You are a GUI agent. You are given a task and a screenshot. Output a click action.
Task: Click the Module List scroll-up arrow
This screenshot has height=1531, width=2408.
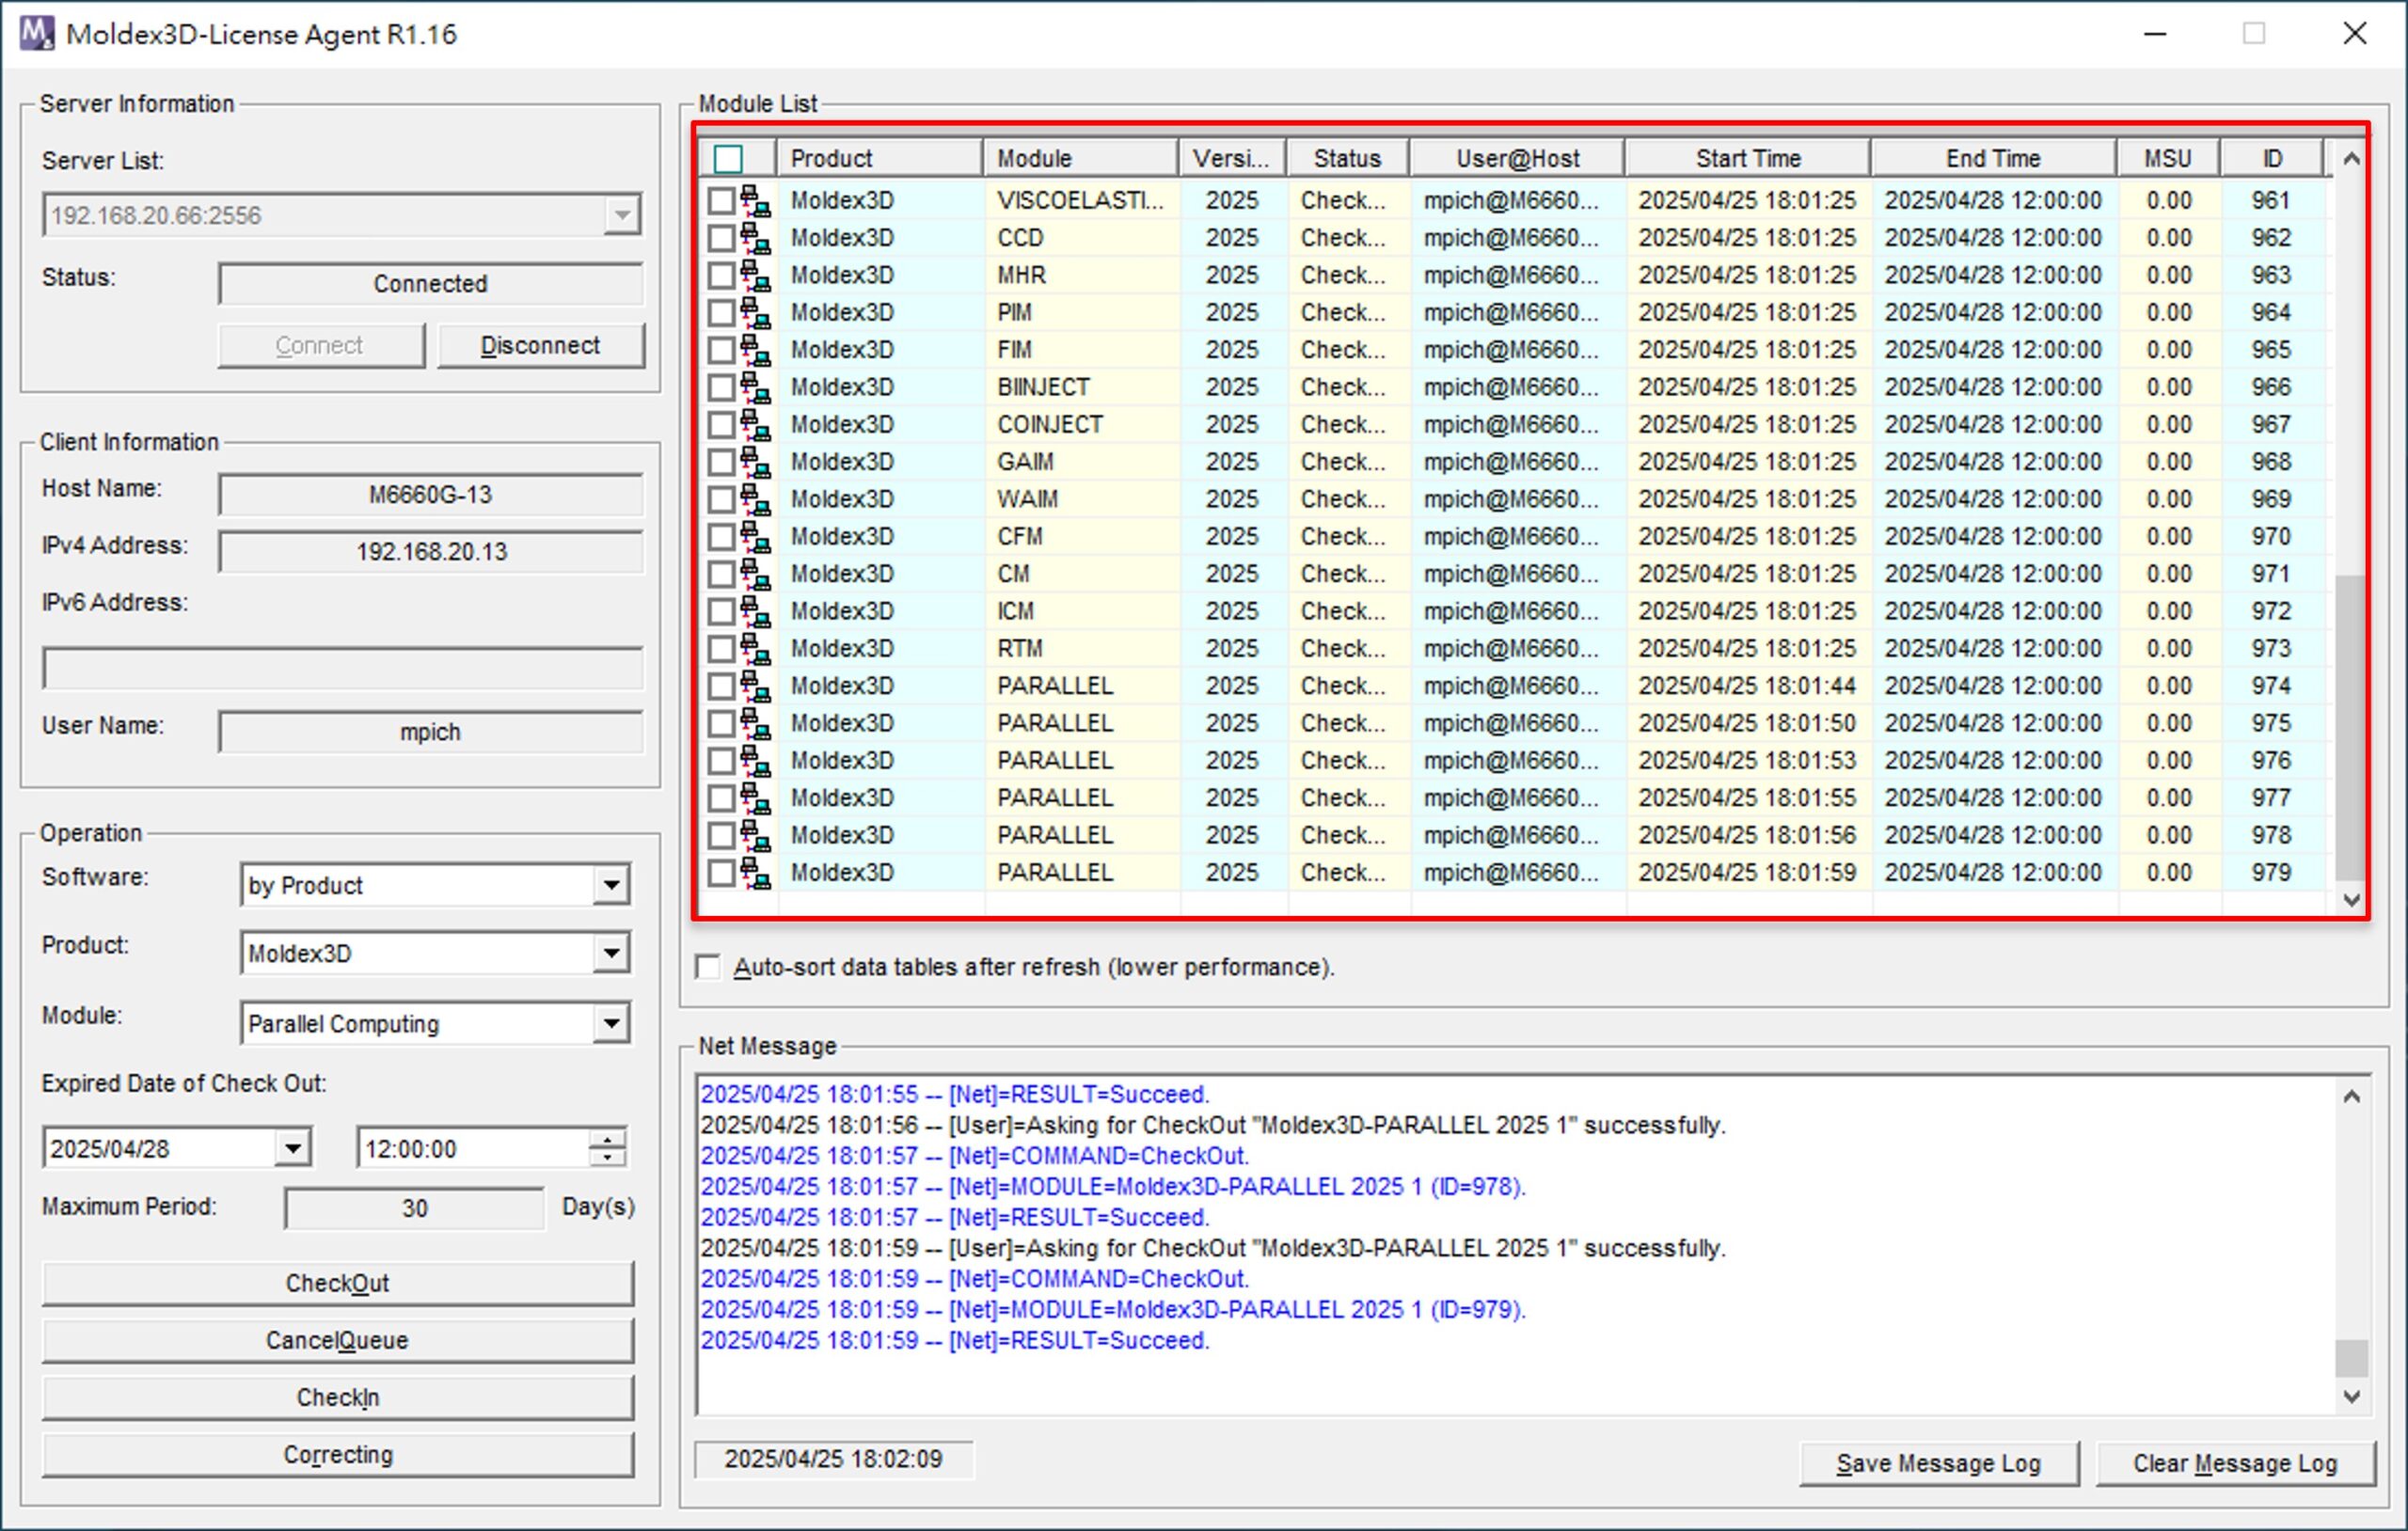tap(2351, 159)
